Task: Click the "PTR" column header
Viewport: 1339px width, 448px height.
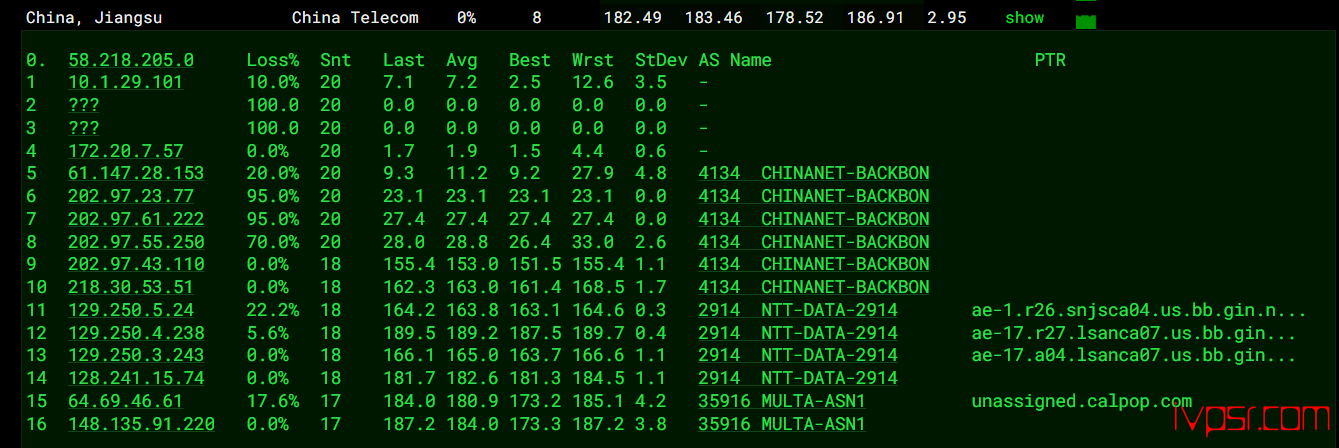Action: pos(1050,60)
